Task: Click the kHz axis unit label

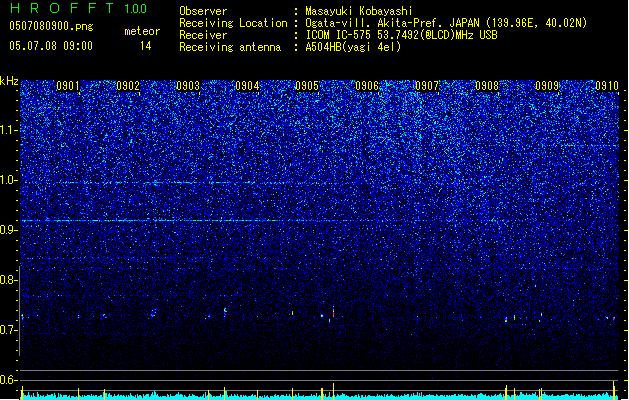Action: point(9,81)
